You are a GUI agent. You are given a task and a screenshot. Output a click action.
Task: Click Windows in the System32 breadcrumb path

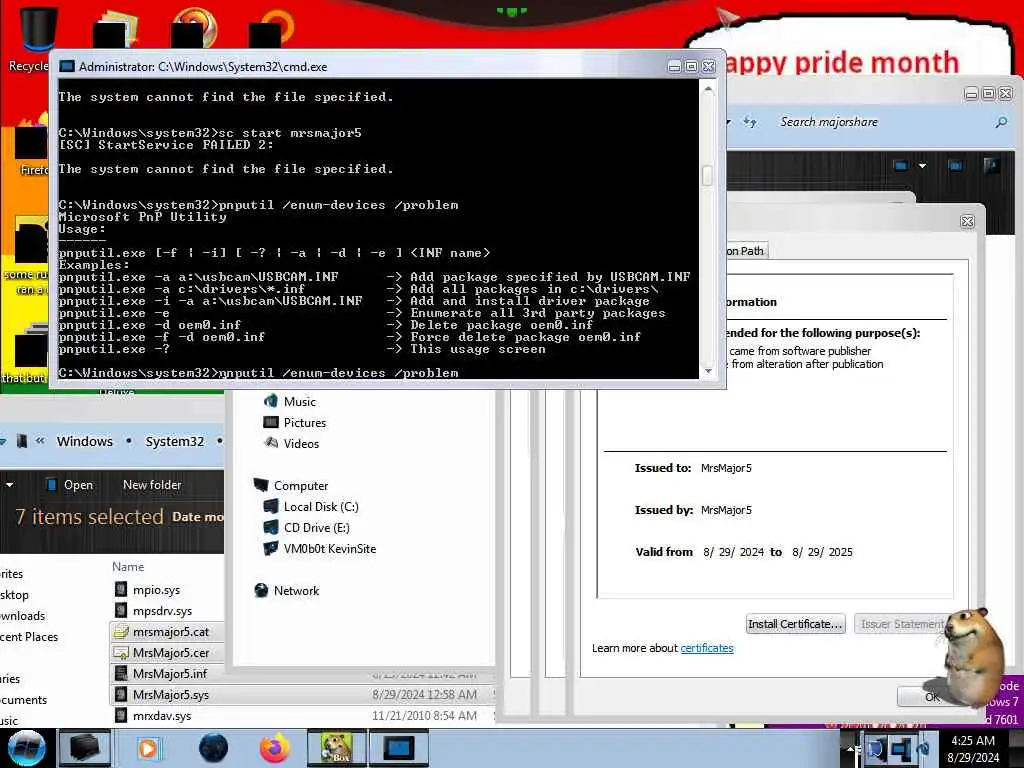[85, 441]
